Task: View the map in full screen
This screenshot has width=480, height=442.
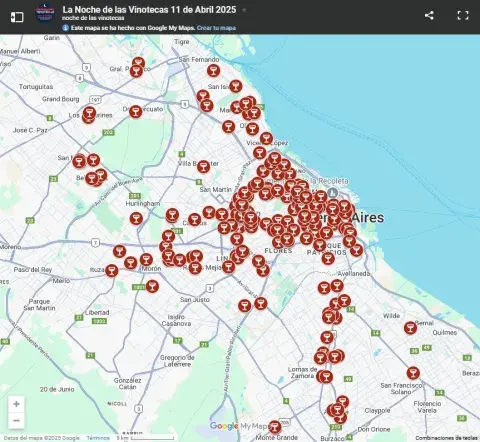Action: pyautogui.click(x=463, y=15)
